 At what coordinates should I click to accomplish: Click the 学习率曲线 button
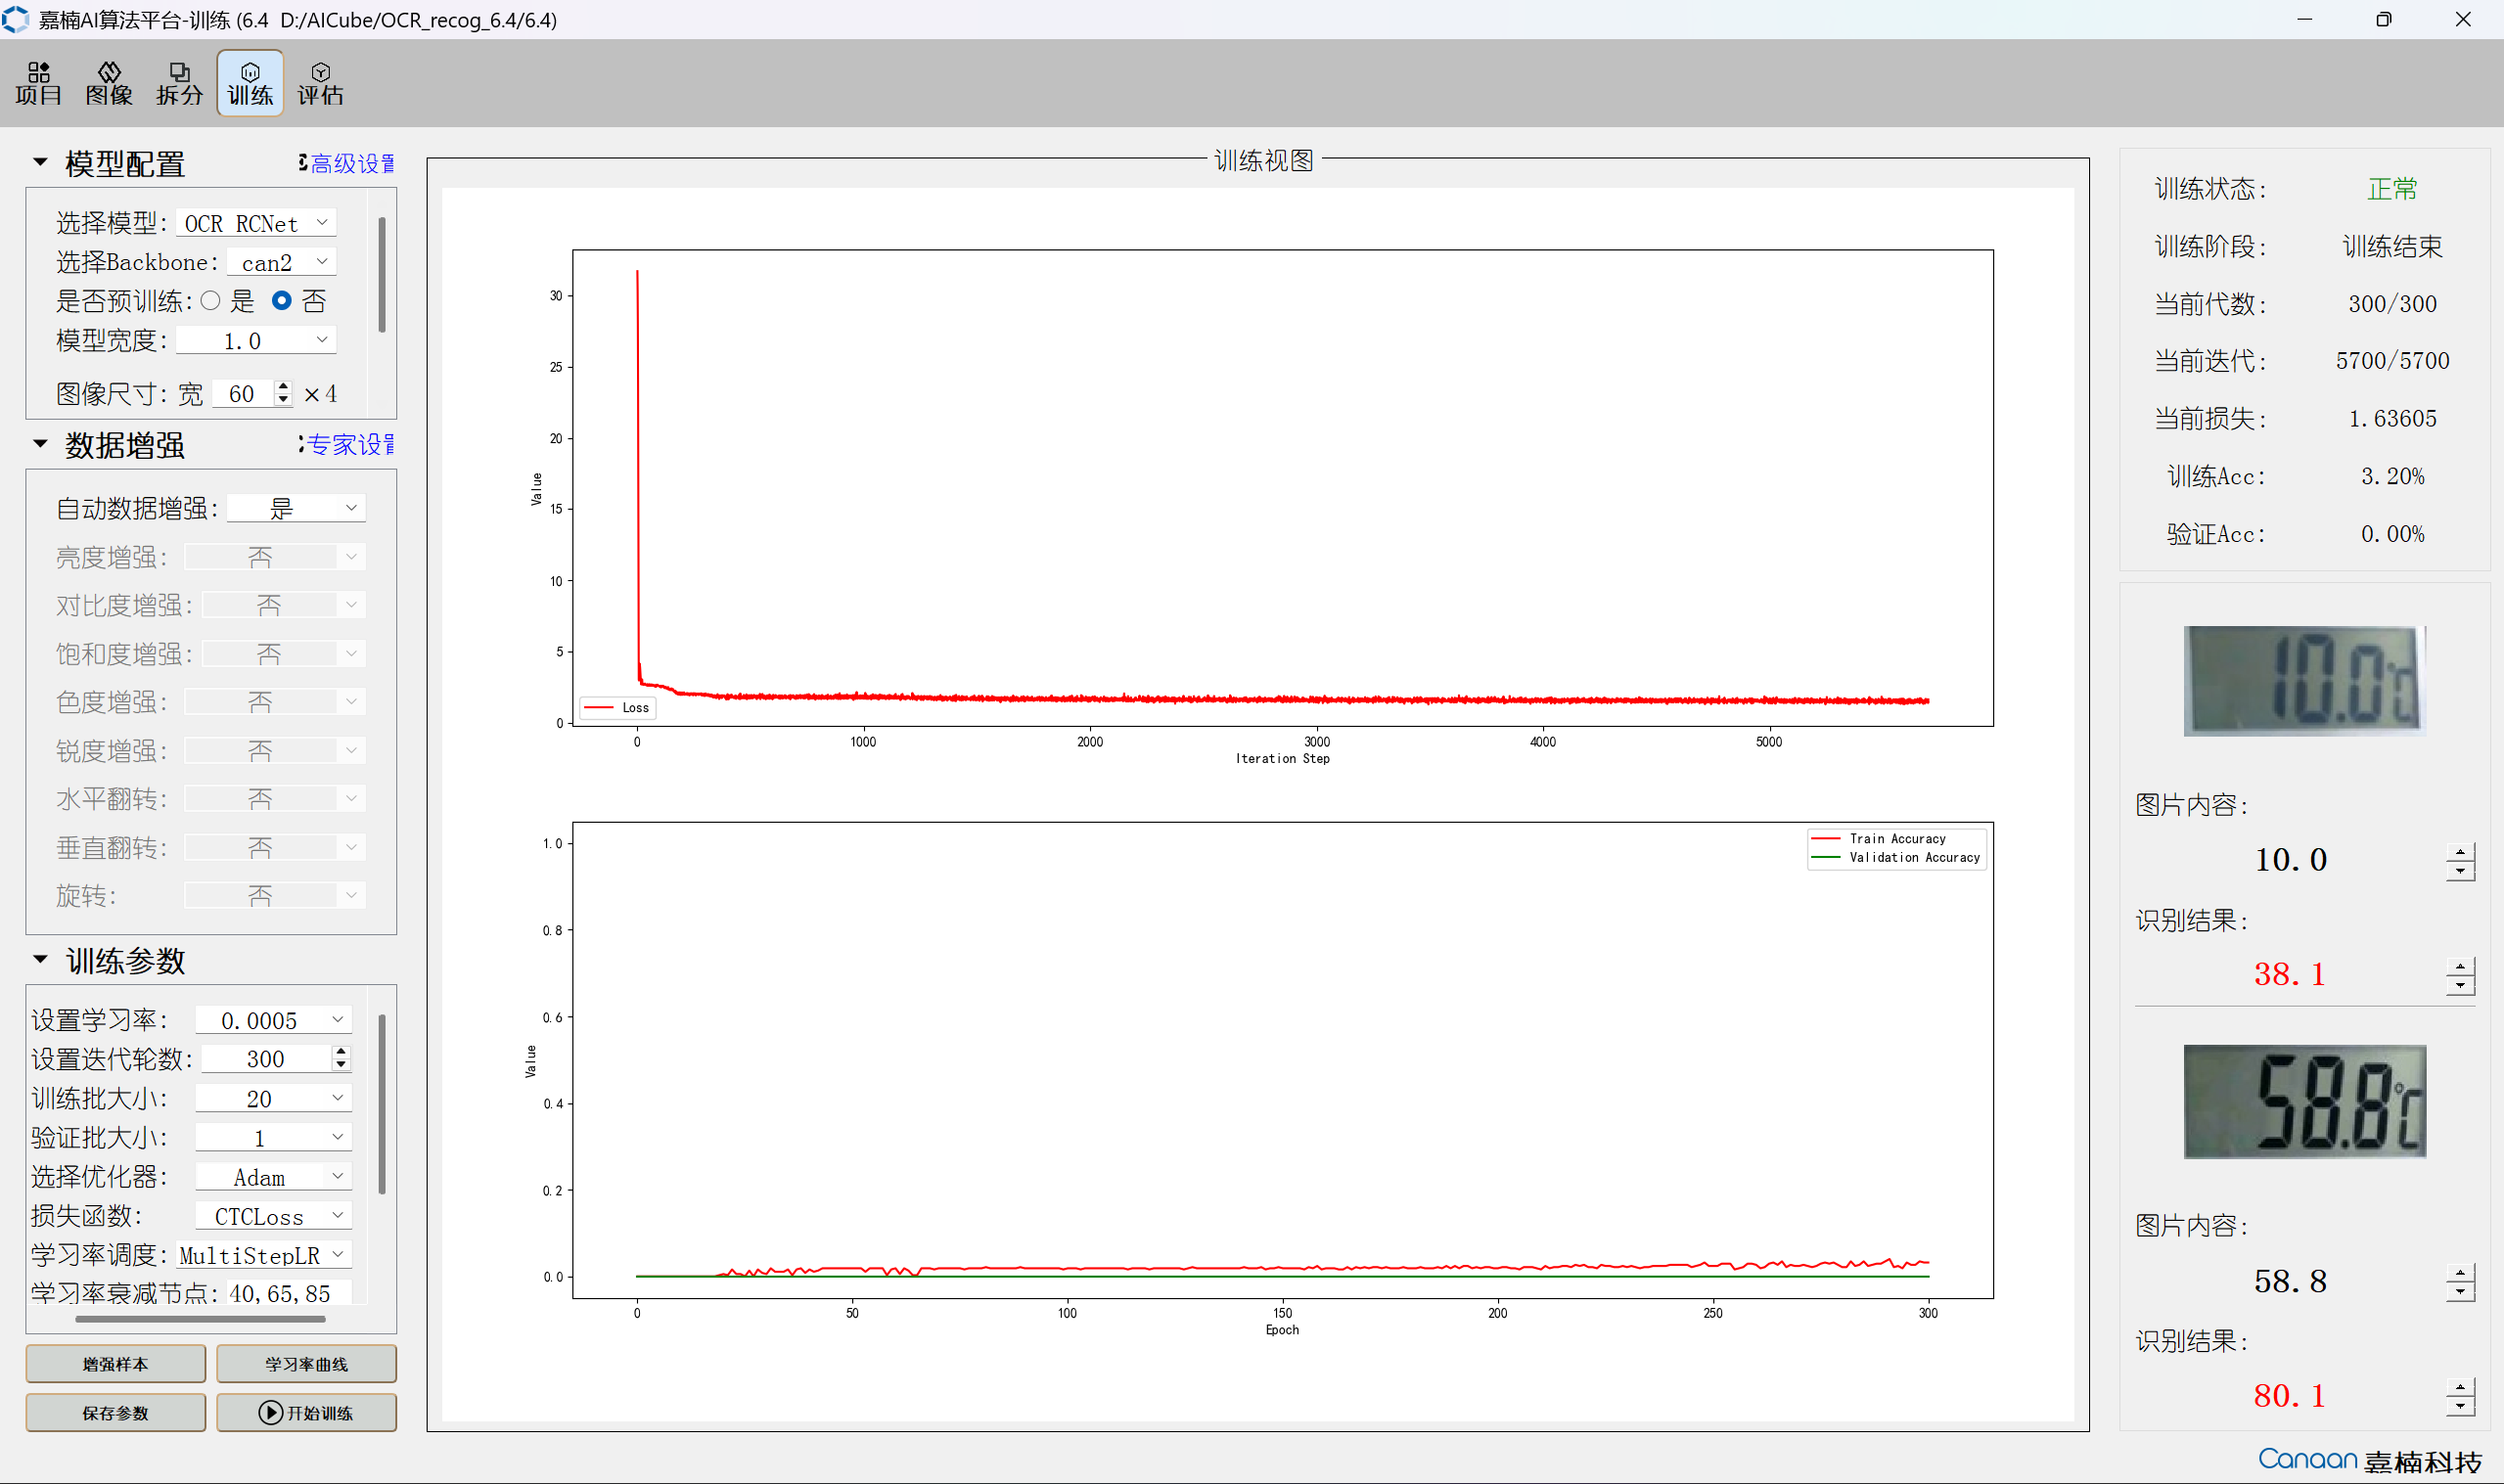pos(306,1364)
